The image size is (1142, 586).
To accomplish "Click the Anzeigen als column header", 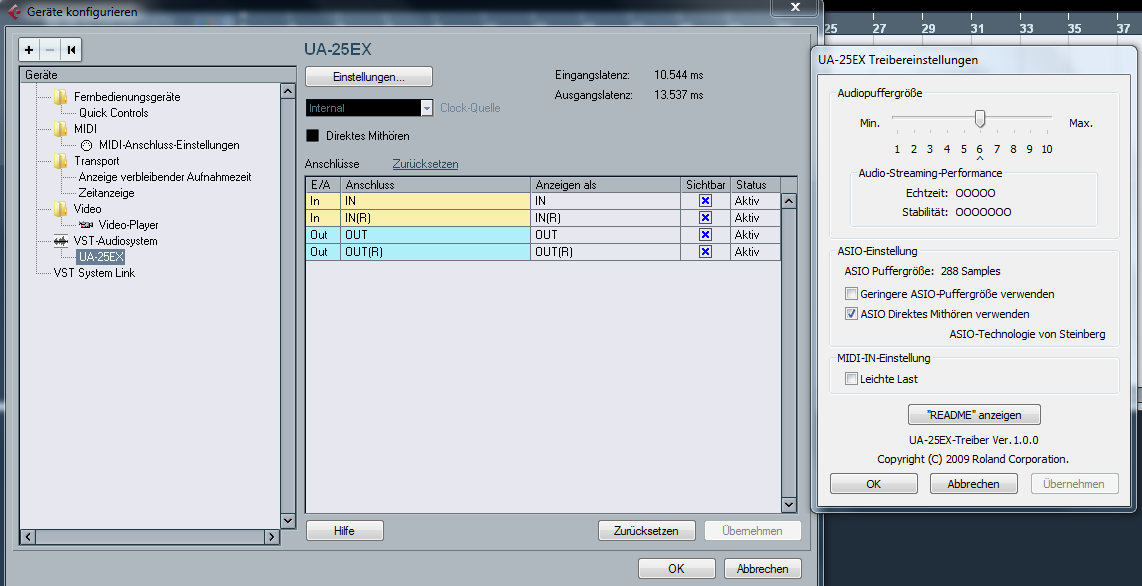I will (607, 185).
